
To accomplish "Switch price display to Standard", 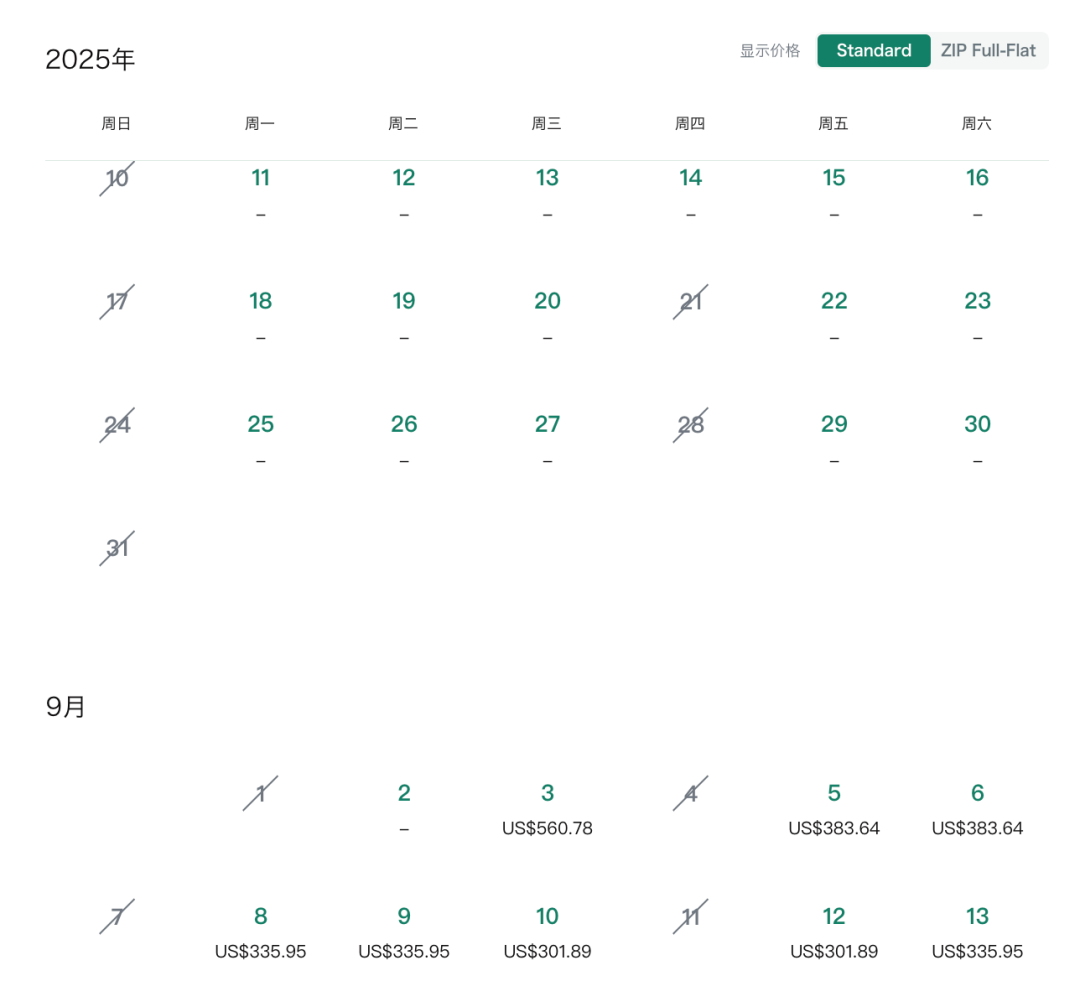I will click(873, 50).
